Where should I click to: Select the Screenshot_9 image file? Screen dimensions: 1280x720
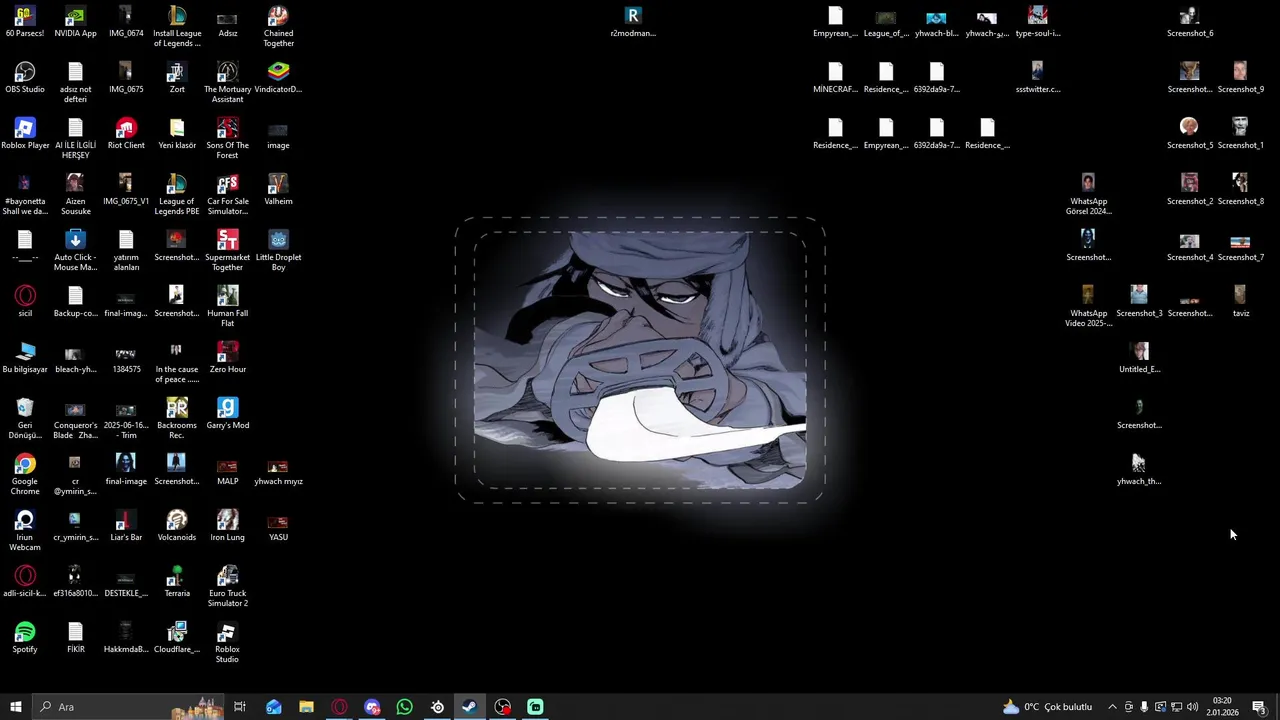pos(1240,78)
